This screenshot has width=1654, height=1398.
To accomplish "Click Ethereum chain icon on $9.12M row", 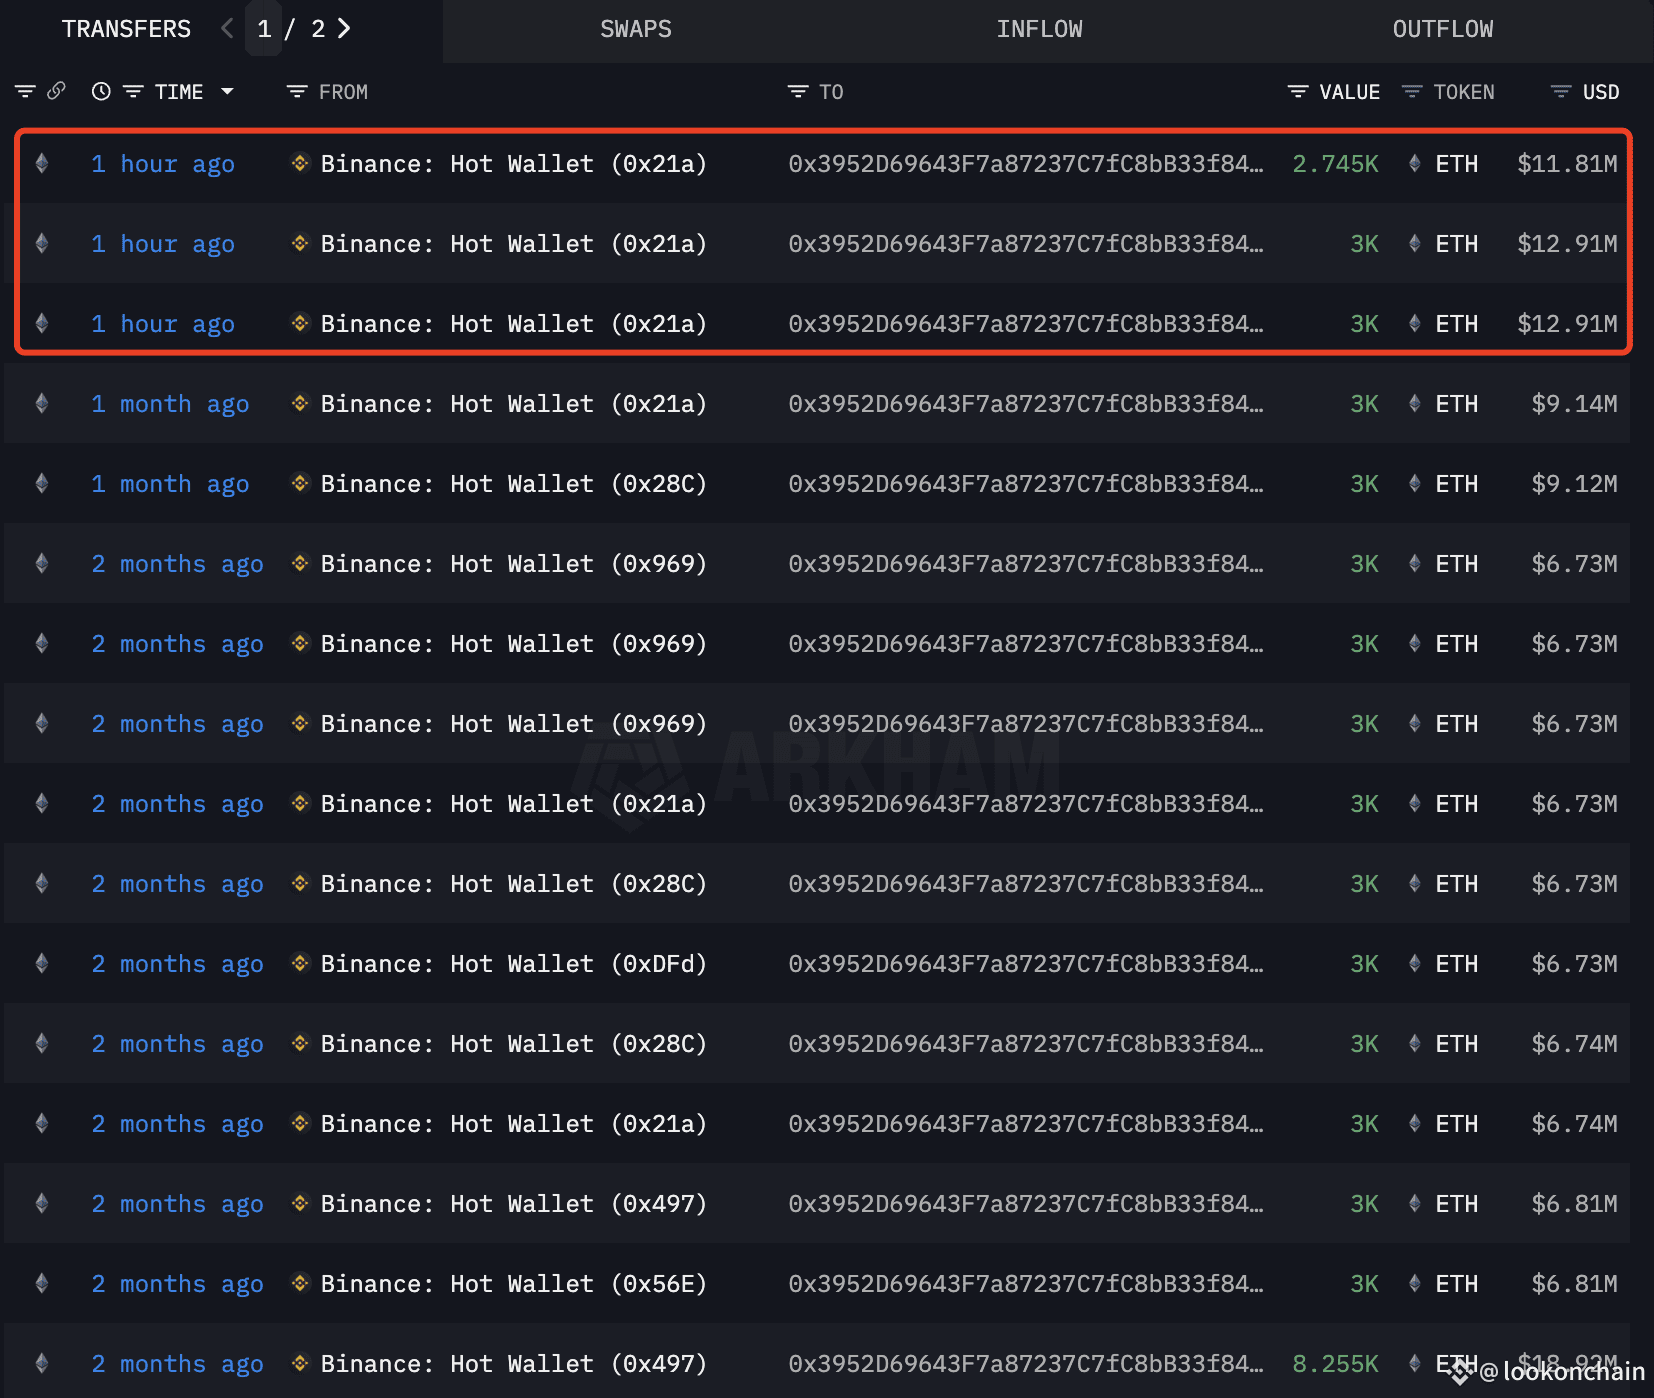I will (42, 483).
